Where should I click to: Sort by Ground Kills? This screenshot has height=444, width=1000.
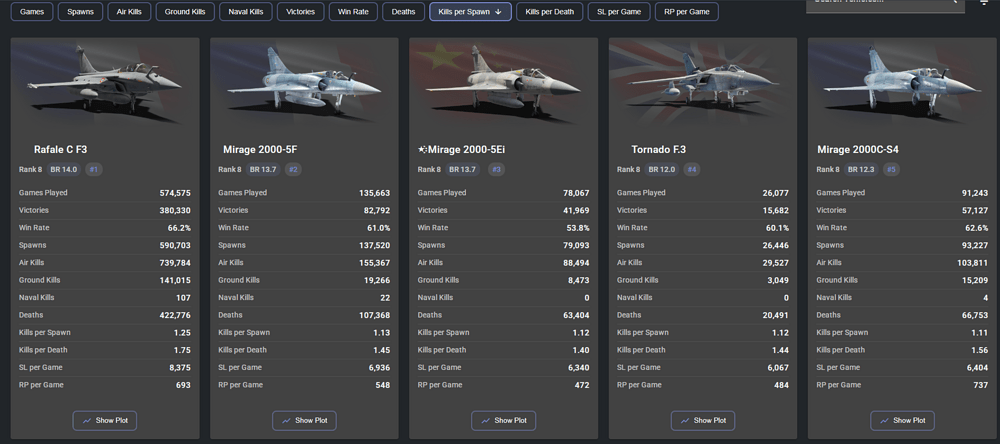pos(186,12)
